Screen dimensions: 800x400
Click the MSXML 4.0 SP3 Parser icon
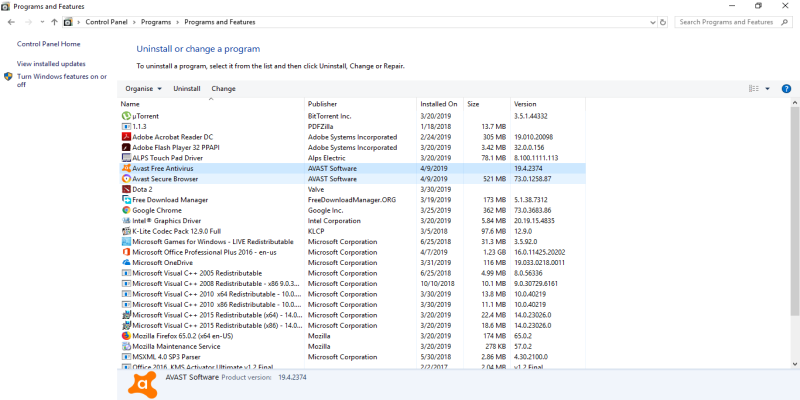point(127,357)
